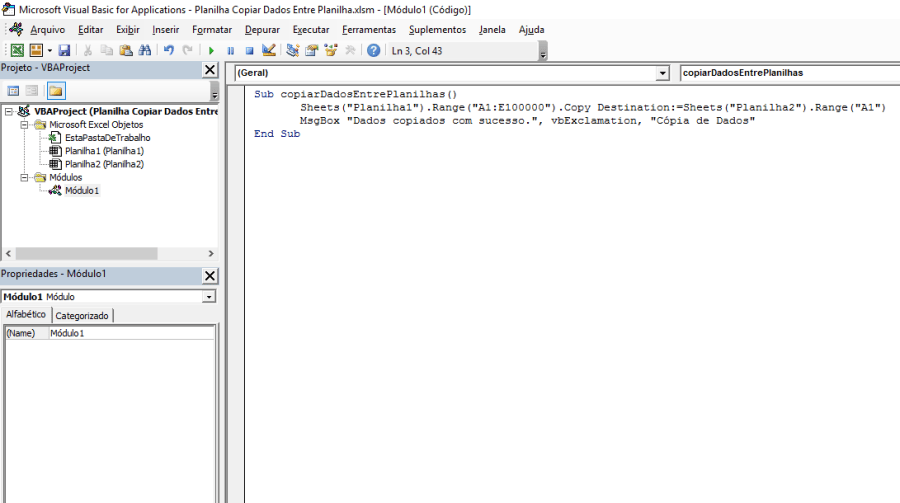
Task: Click the MsgBox code line
Action: coord(527,121)
